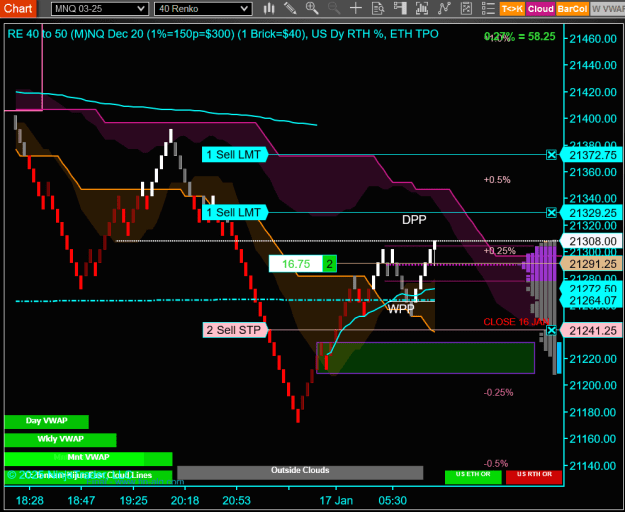
Task: Toggle the T<>K button
Action: pos(512,9)
